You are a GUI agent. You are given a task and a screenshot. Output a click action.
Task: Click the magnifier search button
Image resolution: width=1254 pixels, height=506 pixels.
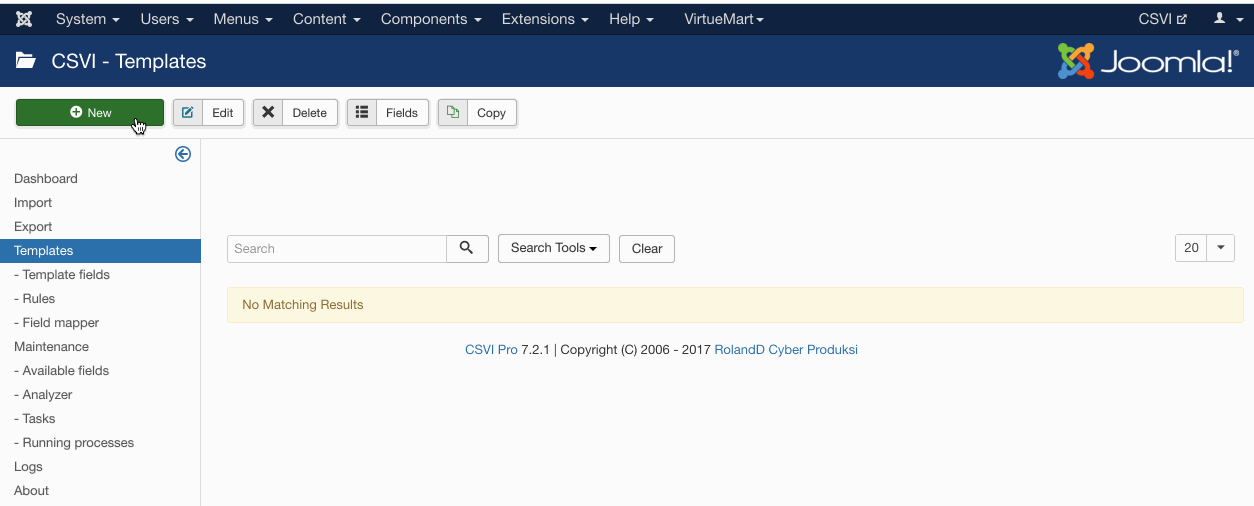click(467, 249)
